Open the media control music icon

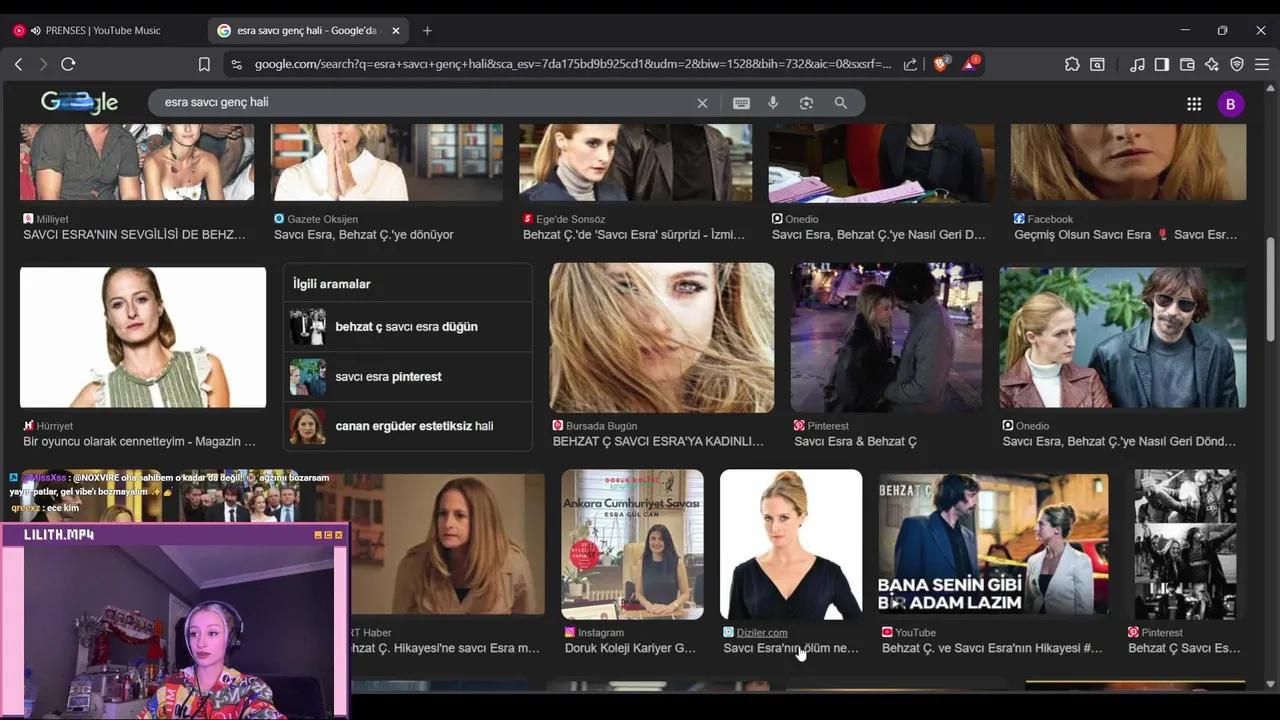[x=1137, y=64]
